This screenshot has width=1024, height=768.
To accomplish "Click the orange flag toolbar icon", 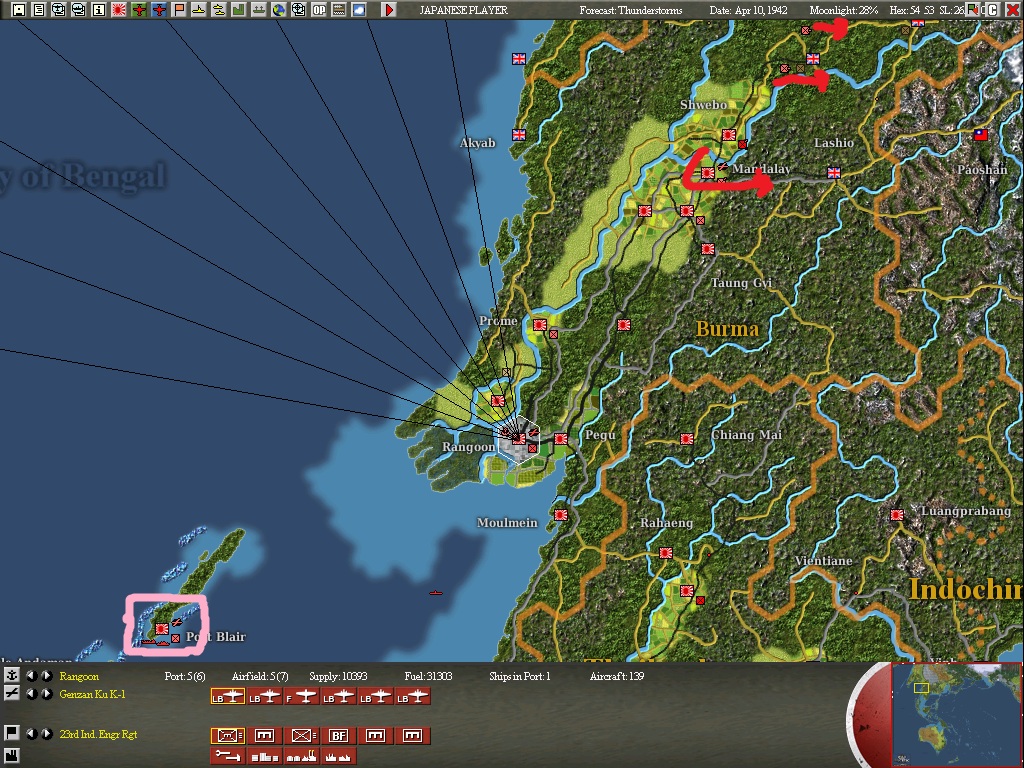I will pyautogui.click(x=178, y=10).
